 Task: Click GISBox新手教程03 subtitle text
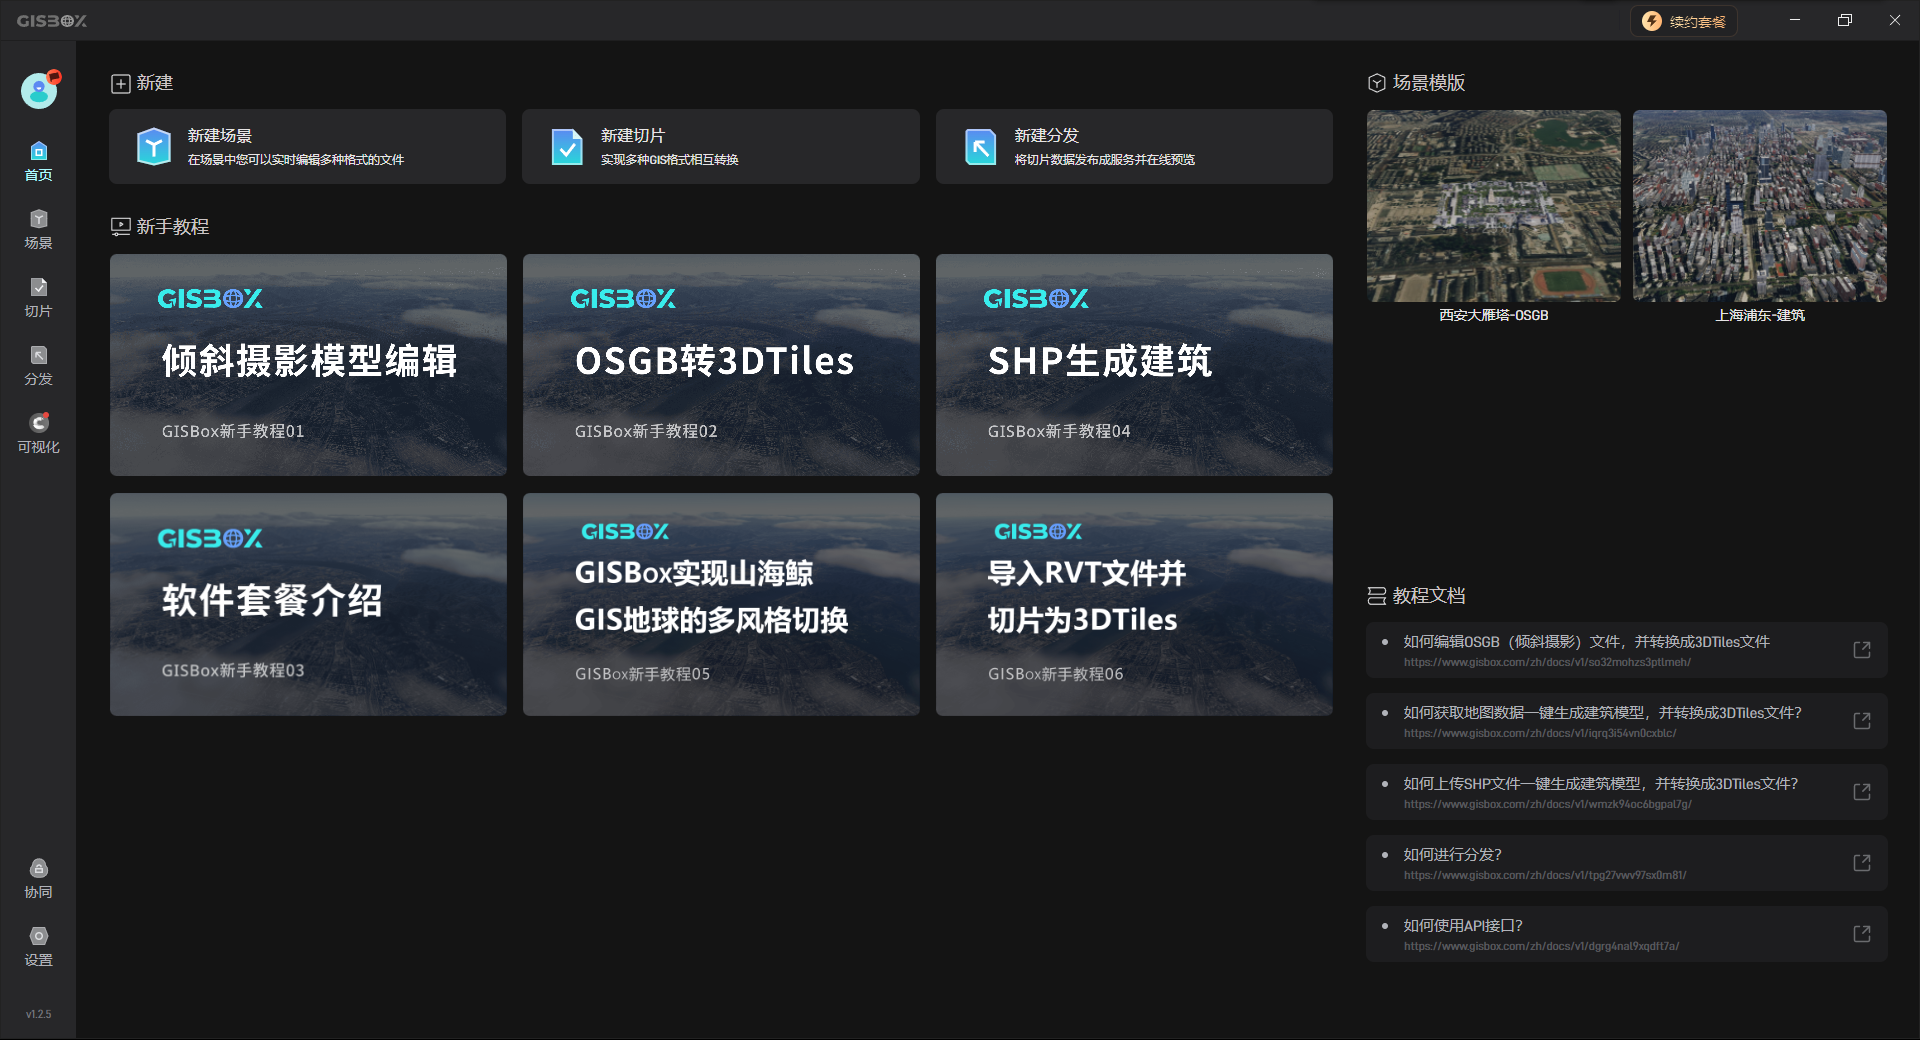(233, 670)
